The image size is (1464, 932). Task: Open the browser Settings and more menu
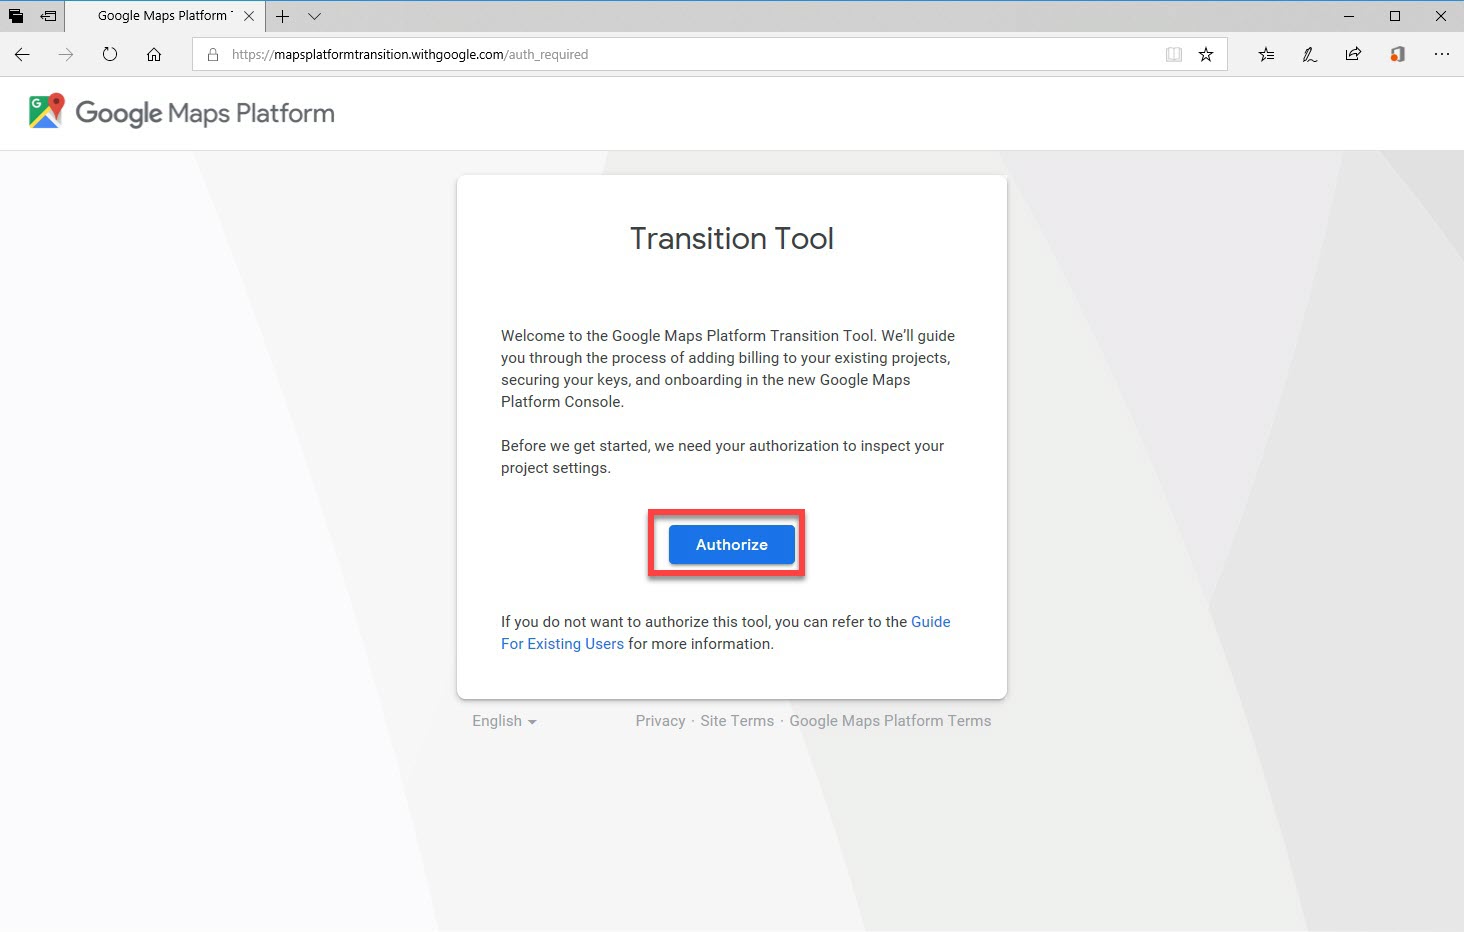pos(1441,55)
